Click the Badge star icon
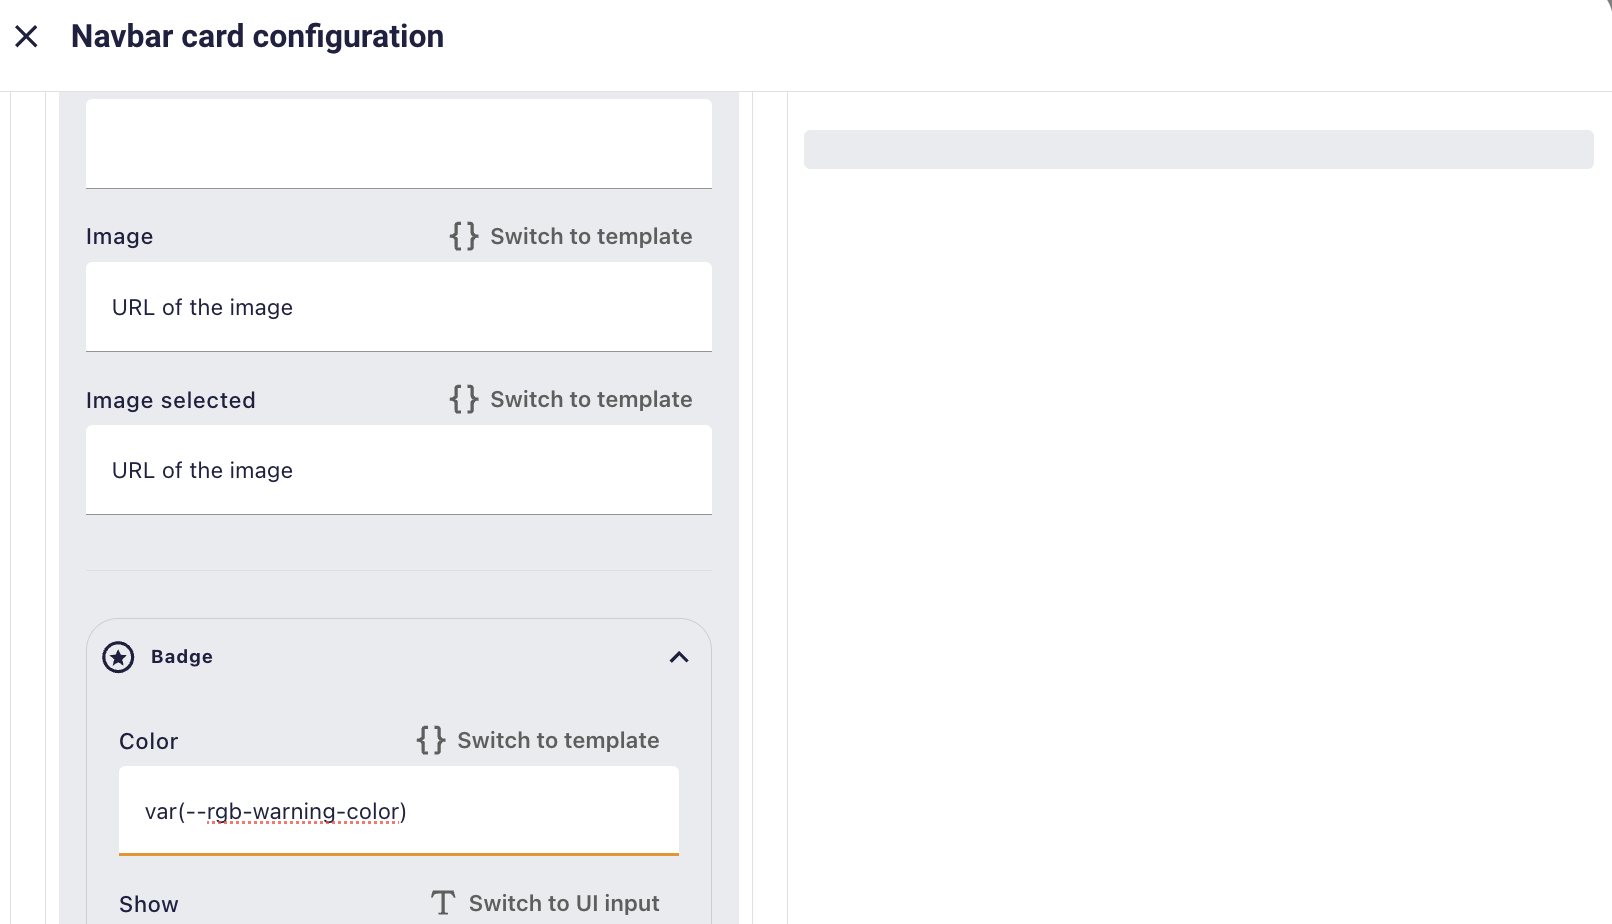The height and width of the screenshot is (924, 1612). coord(118,657)
